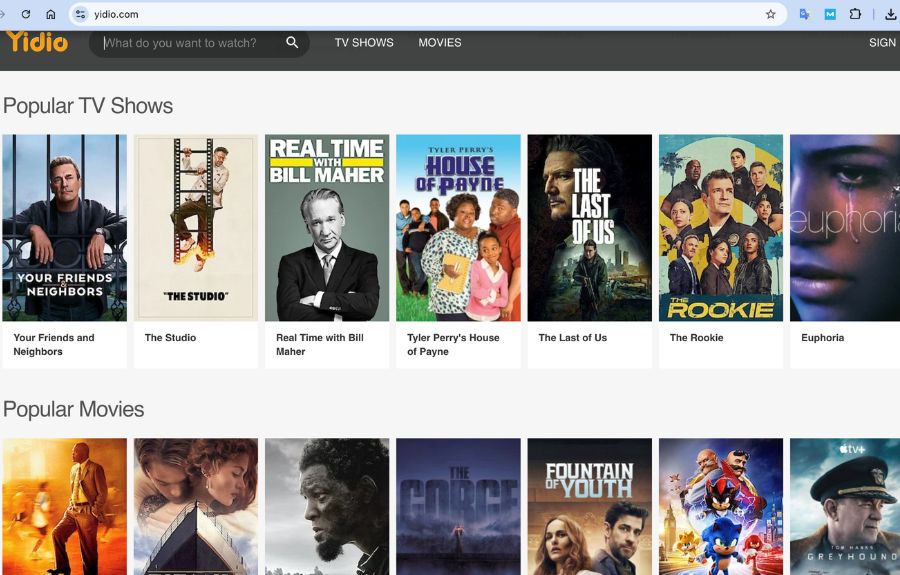900x575 pixels.
Task: Click the yidio.com address bar
Action: (428, 14)
